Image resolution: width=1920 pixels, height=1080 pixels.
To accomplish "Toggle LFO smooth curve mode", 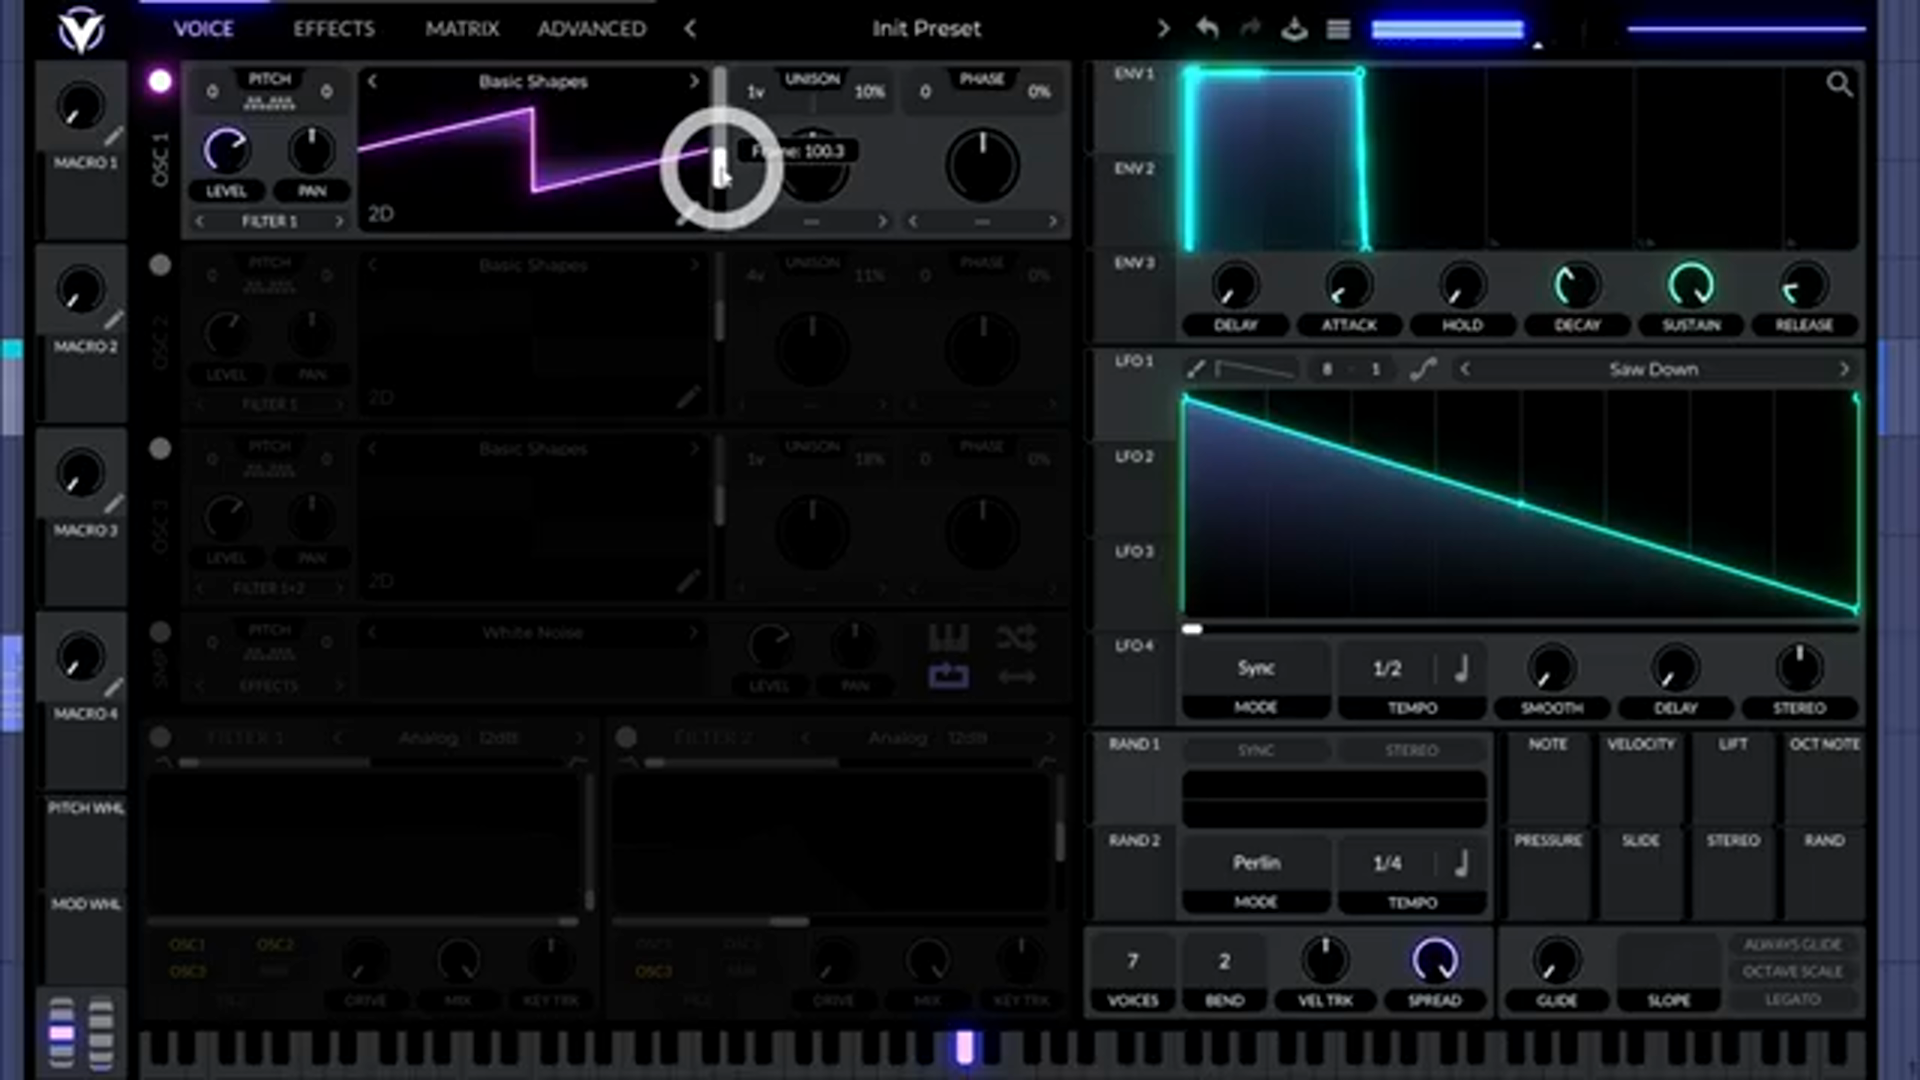I will tap(1425, 368).
